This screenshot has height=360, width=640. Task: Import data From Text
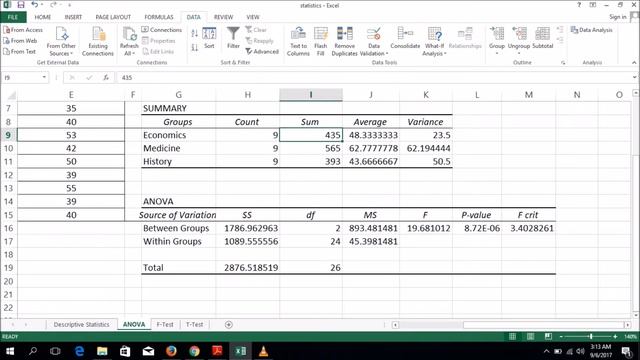[20, 52]
